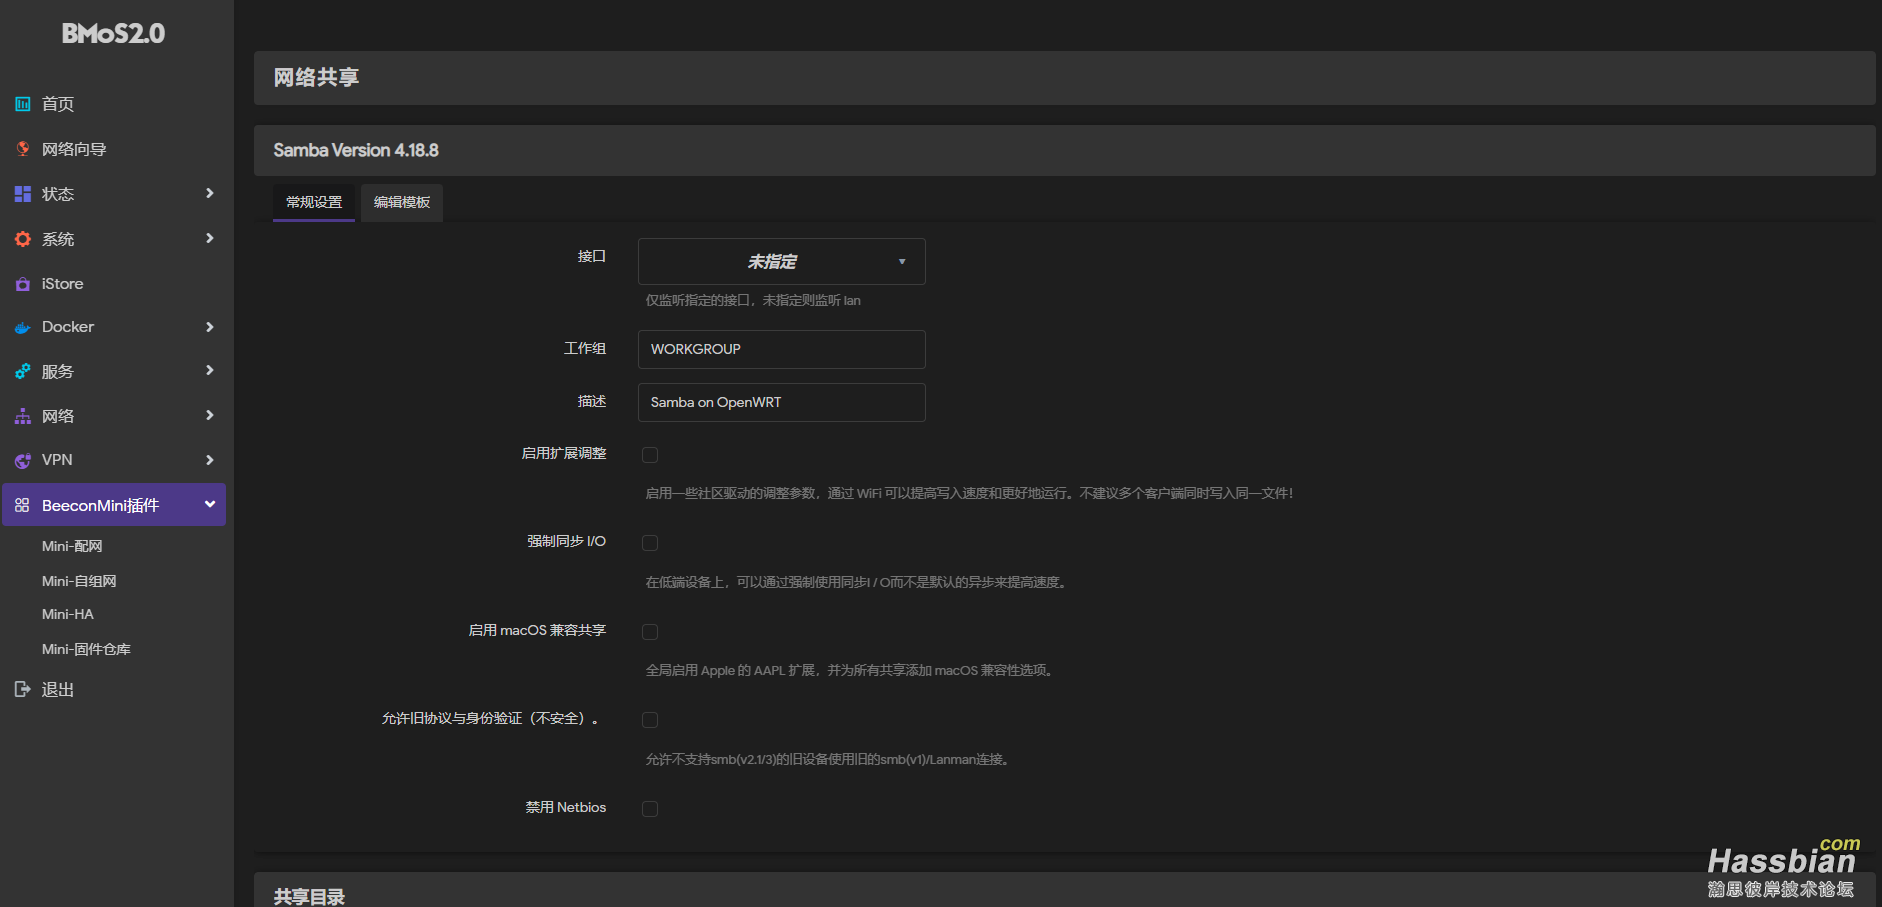
Task: Tick the 允许旧协议与身份验证 checkbox
Action: (x=650, y=720)
